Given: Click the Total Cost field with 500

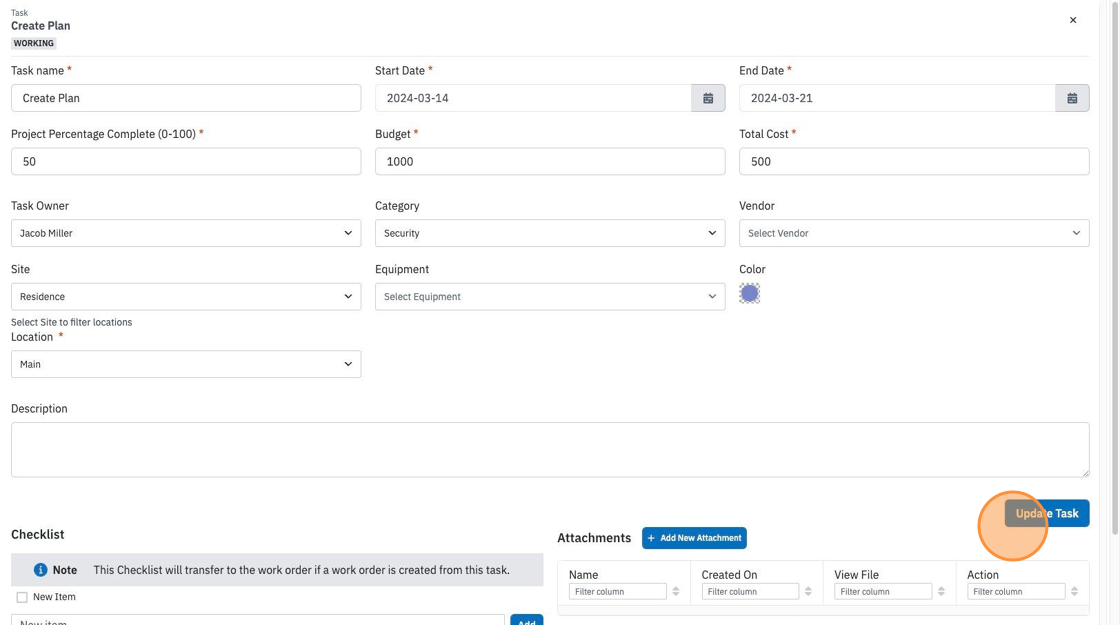Looking at the screenshot, I should 914,161.
